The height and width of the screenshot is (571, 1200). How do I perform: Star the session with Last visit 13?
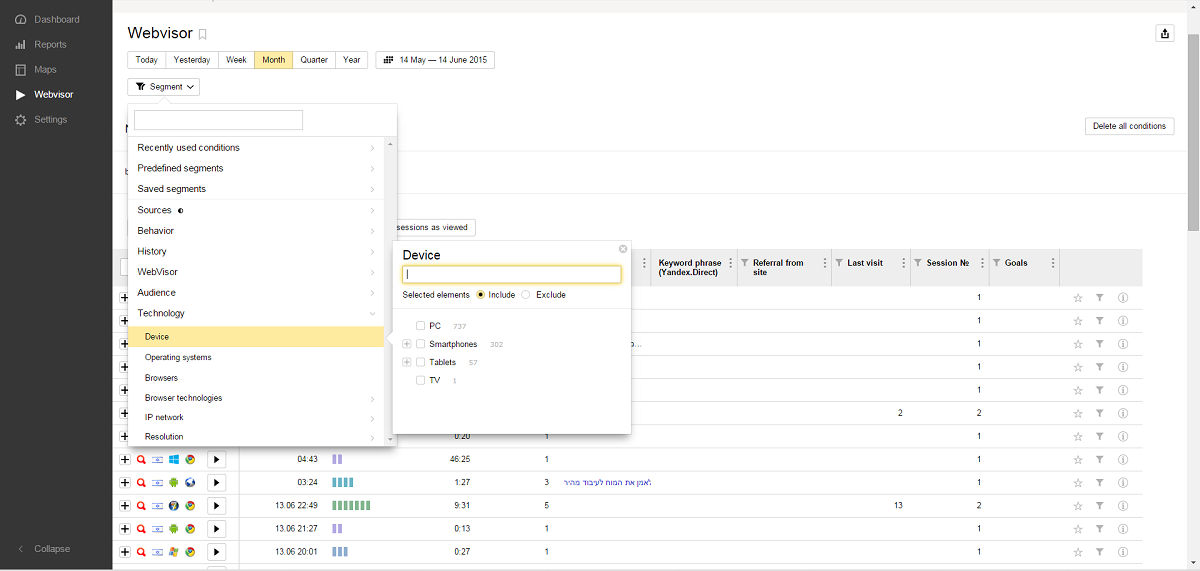pyautogui.click(x=1078, y=506)
